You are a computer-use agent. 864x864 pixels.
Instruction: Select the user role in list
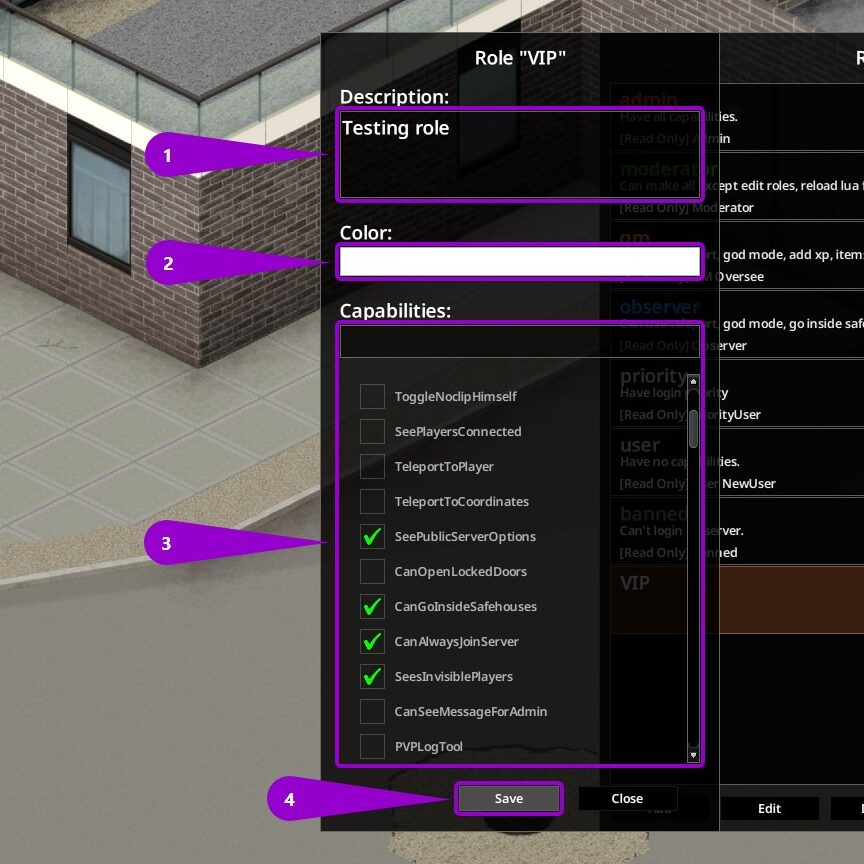tap(737, 462)
